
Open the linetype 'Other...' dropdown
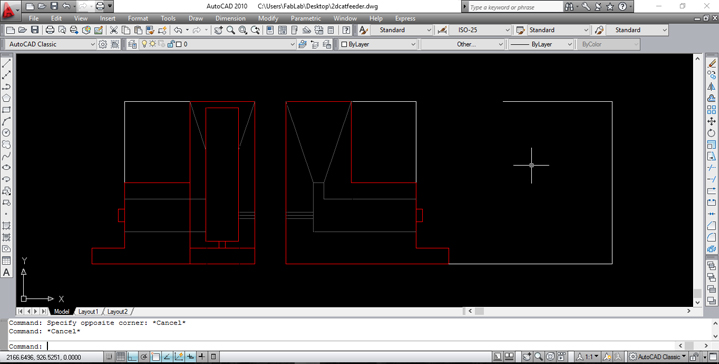click(463, 44)
